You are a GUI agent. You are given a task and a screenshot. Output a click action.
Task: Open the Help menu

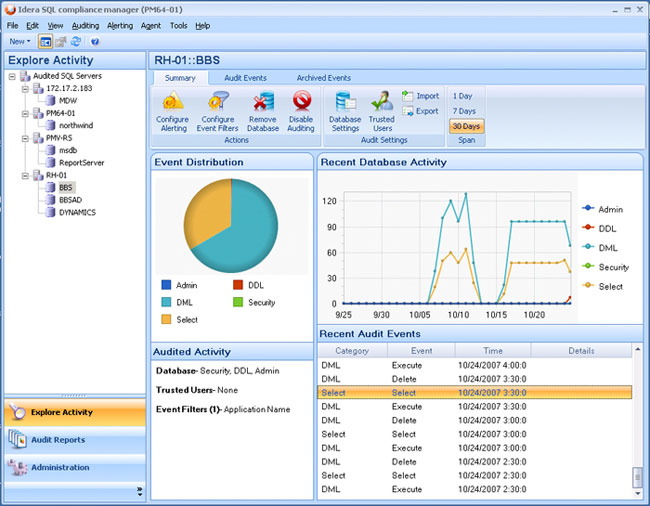pyautogui.click(x=203, y=26)
